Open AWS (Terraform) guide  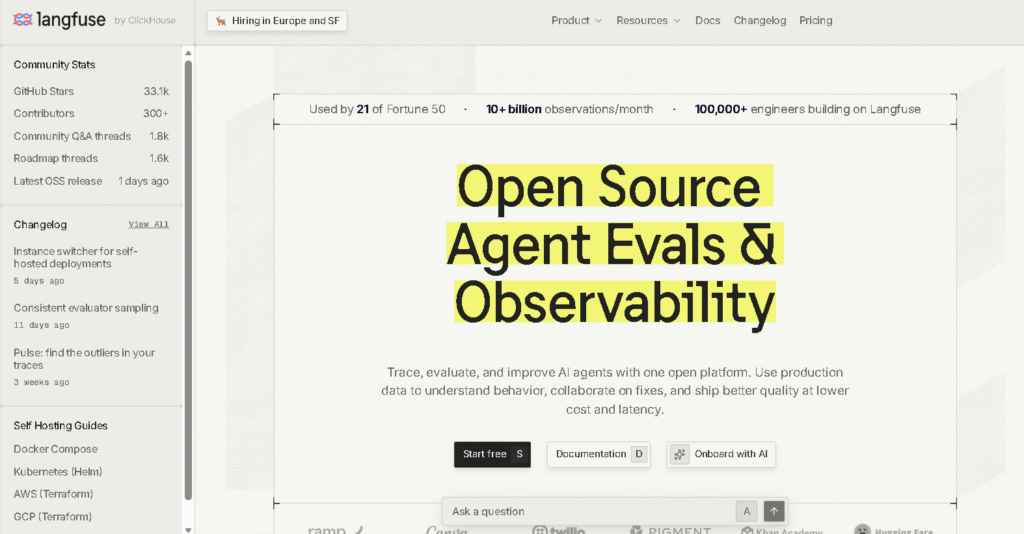coord(53,494)
